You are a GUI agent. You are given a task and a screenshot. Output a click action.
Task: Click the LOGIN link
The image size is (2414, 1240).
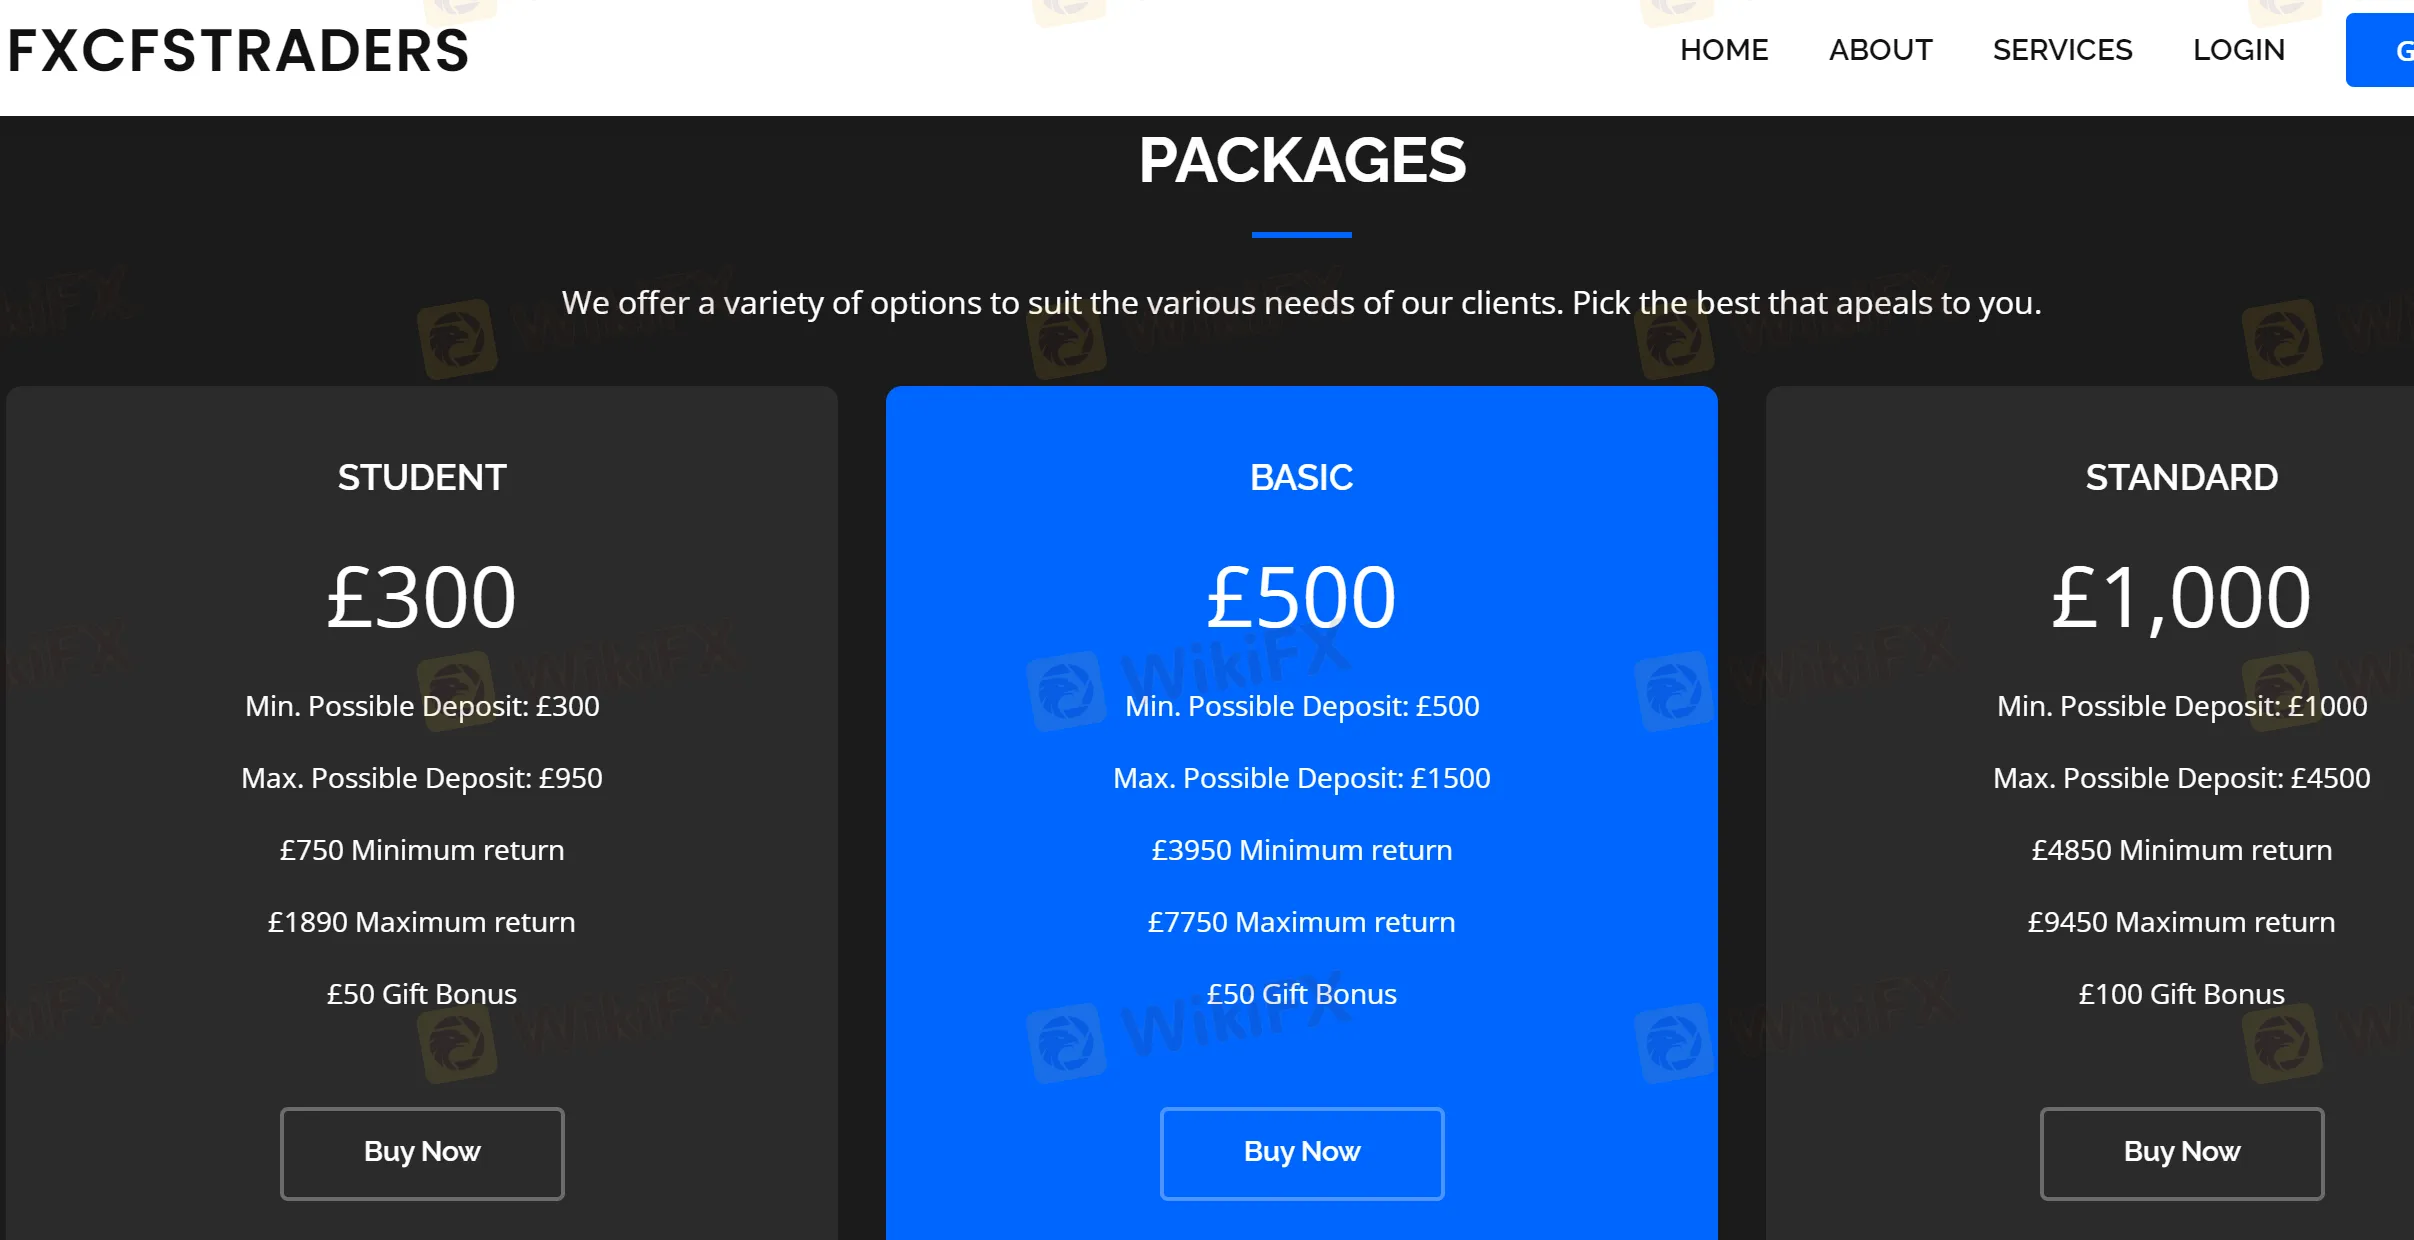(x=2239, y=50)
